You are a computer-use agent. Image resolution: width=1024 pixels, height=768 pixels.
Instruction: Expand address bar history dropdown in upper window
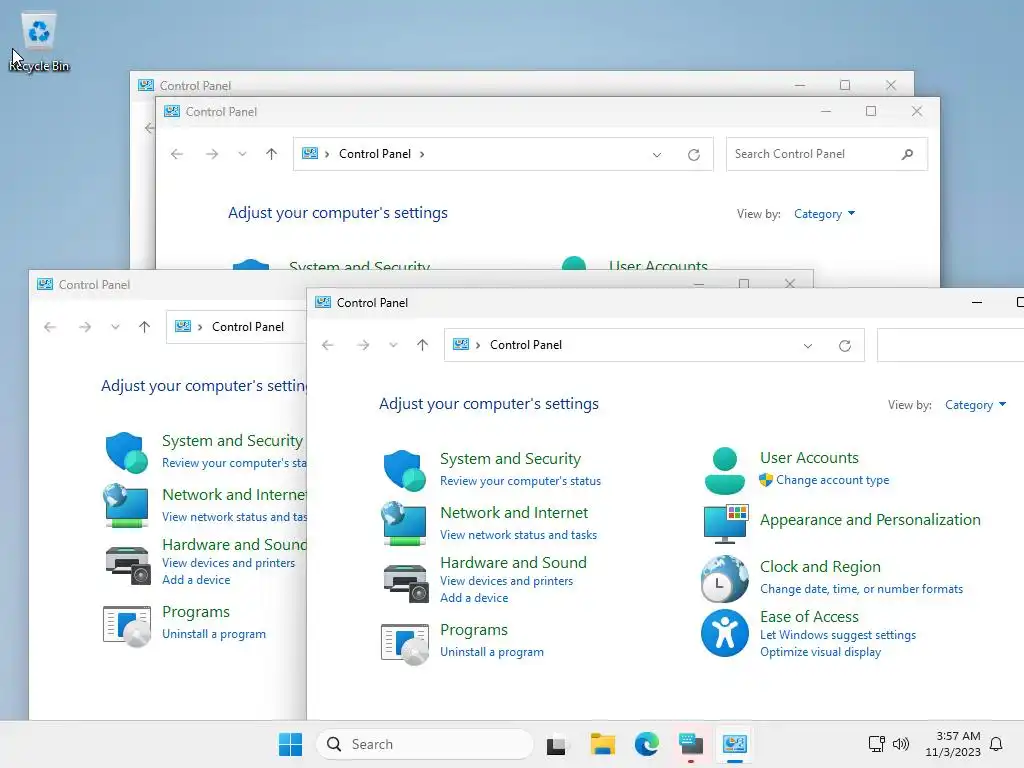click(657, 155)
